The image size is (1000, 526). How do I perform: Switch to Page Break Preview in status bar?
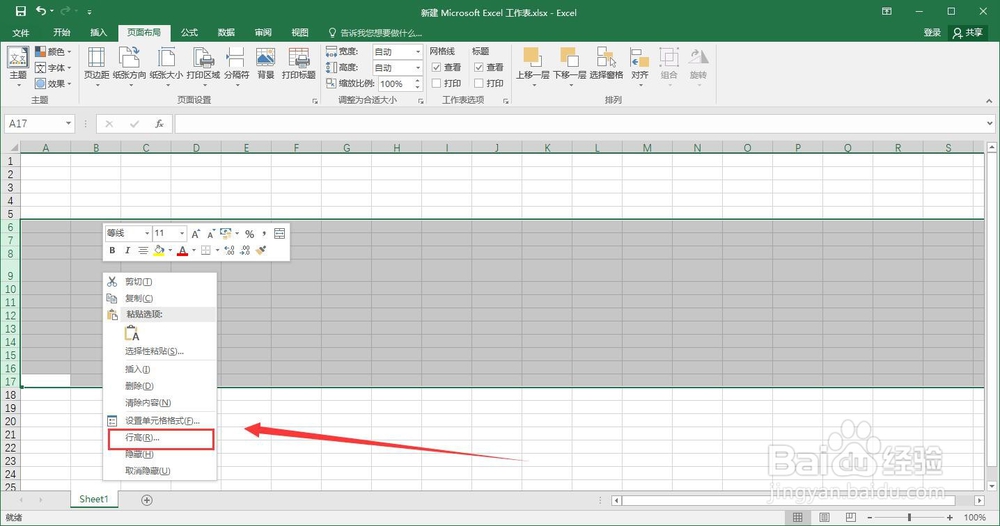coord(851,517)
